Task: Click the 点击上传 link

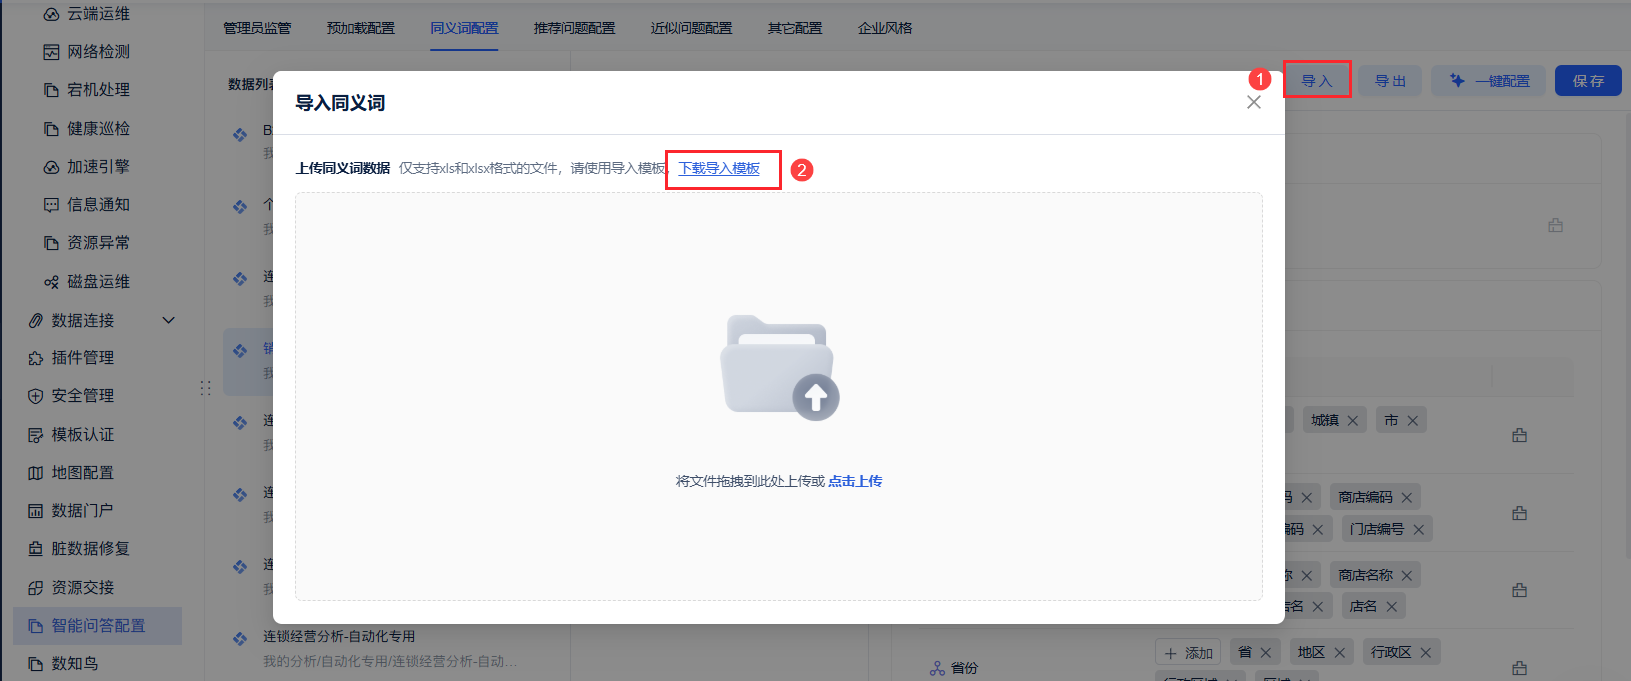Action: click(855, 481)
